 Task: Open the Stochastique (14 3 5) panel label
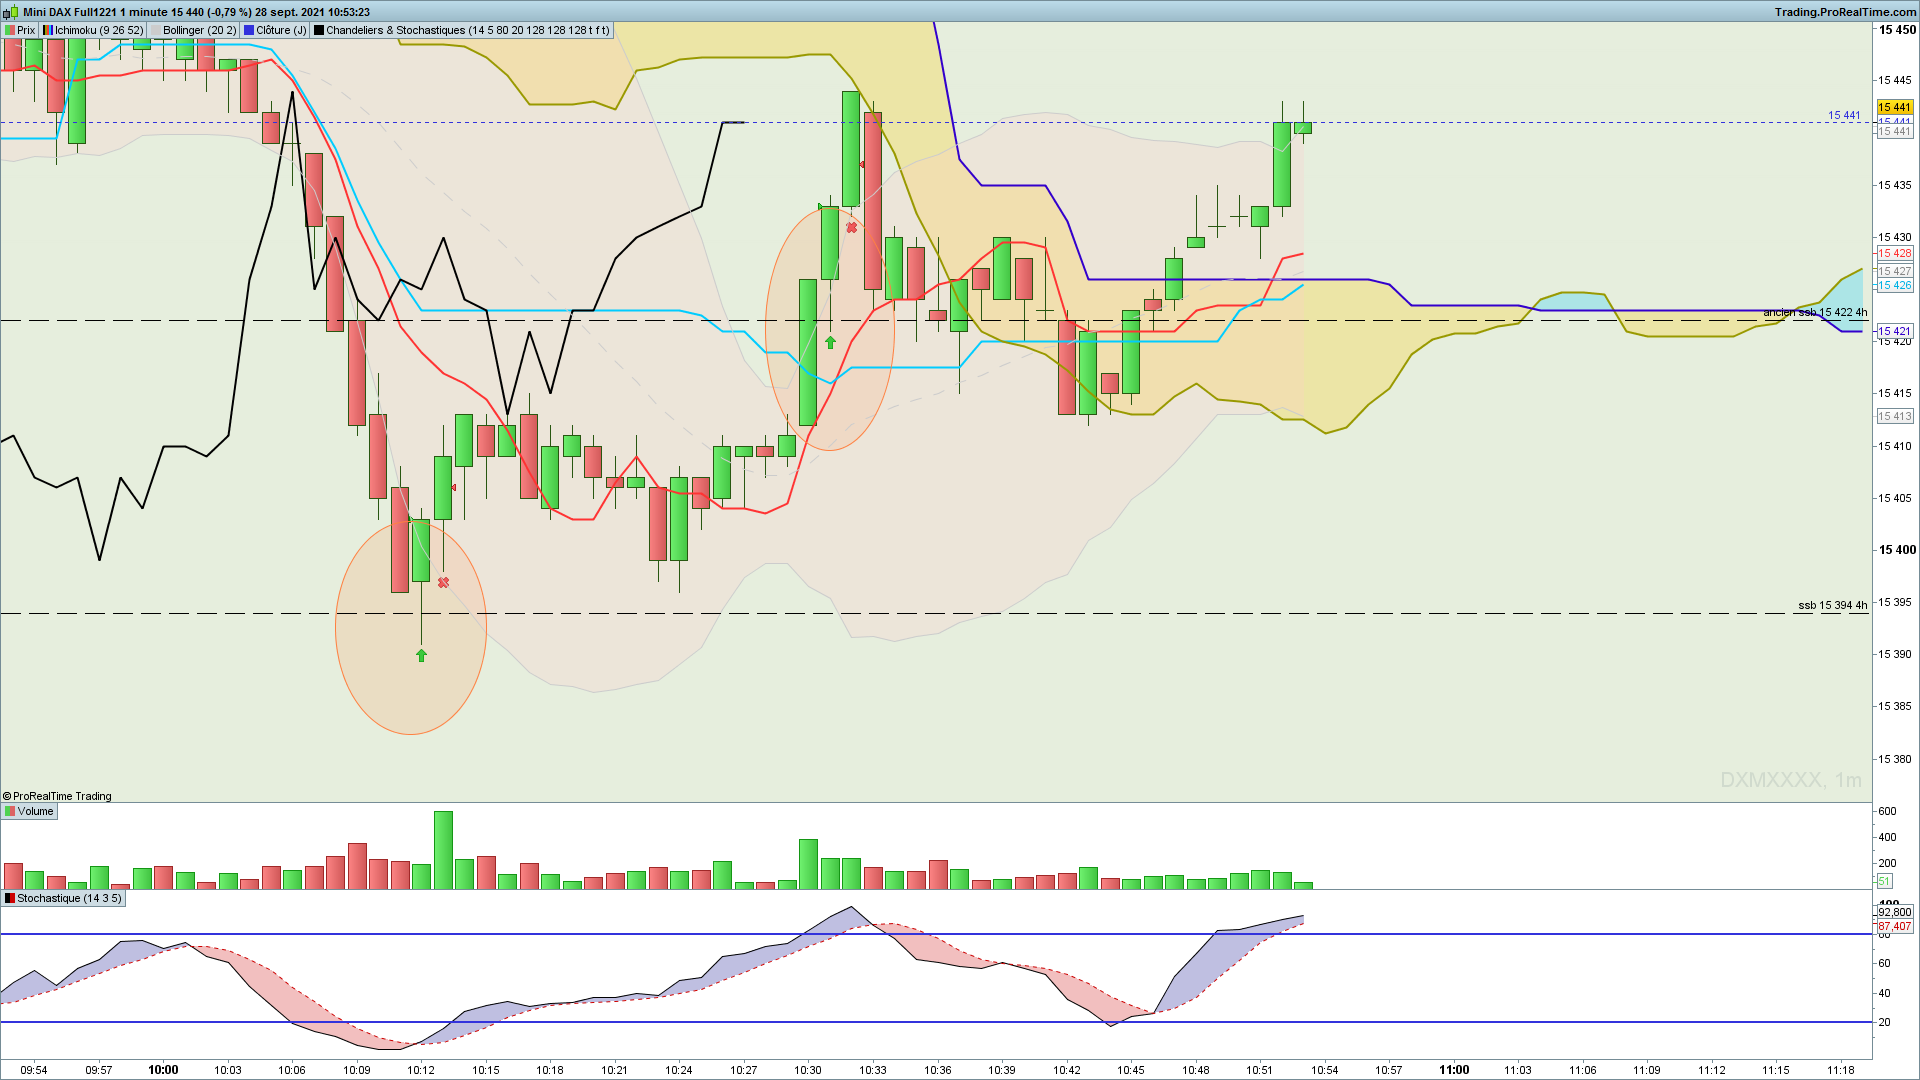pos(64,898)
